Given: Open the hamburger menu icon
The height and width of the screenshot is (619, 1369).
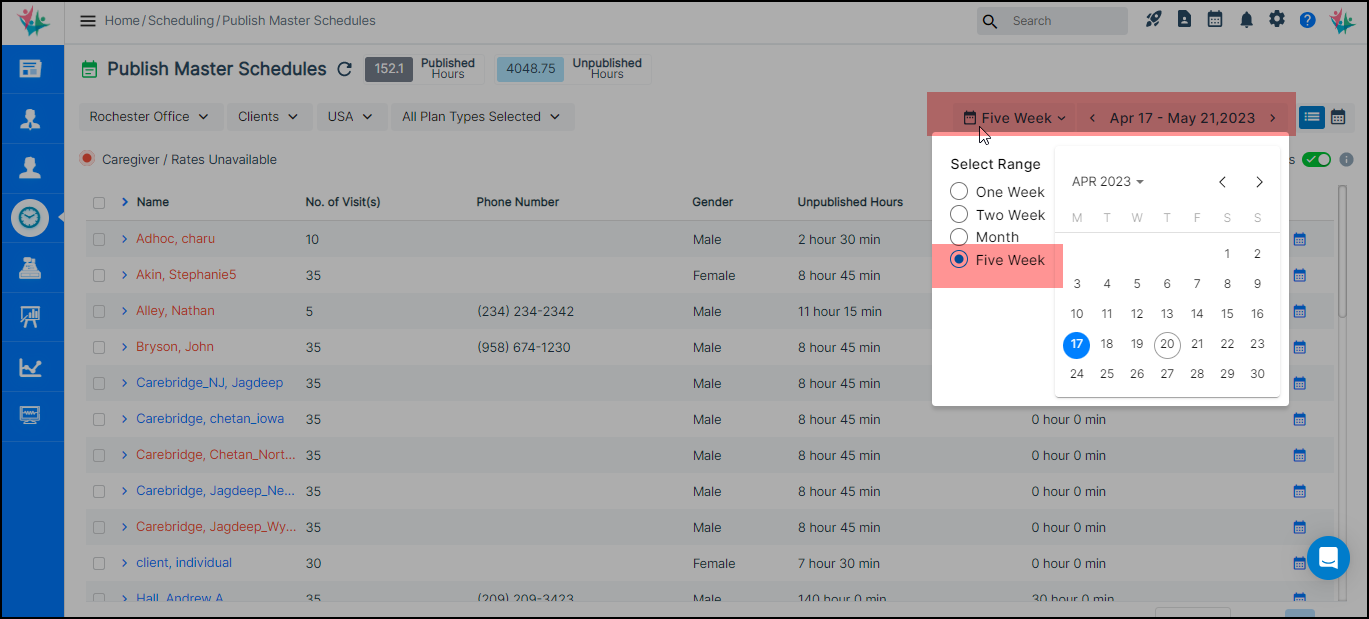Looking at the screenshot, I should 88,21.
